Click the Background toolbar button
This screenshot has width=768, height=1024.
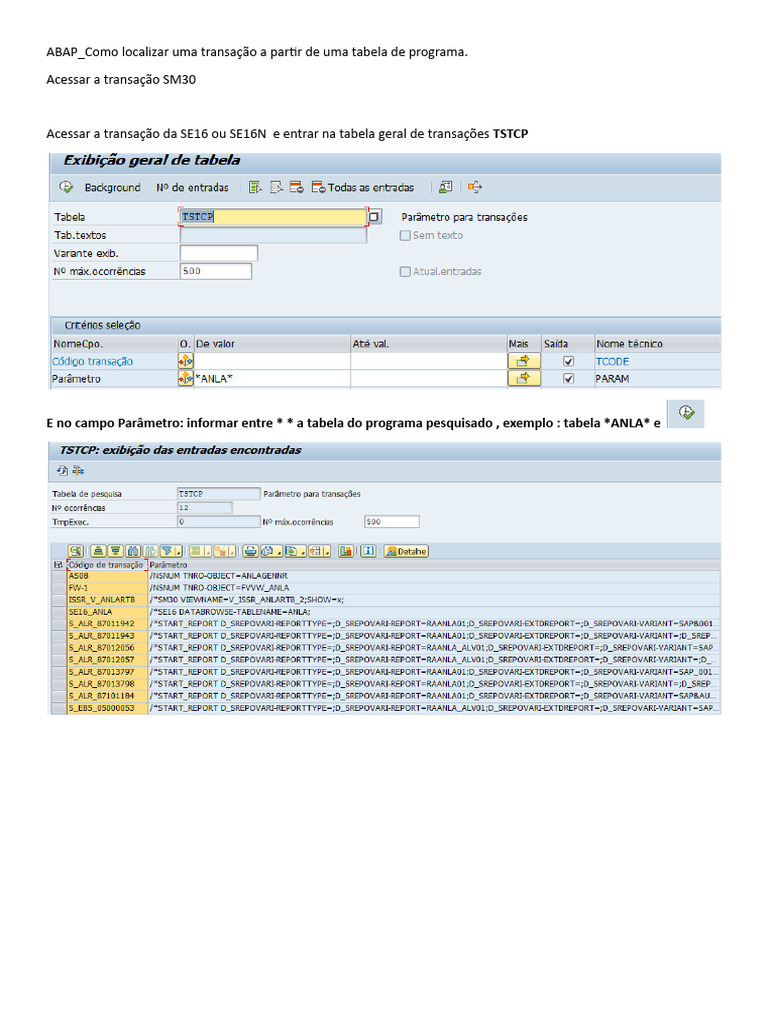pyautogui.click(x=112, y=187)
